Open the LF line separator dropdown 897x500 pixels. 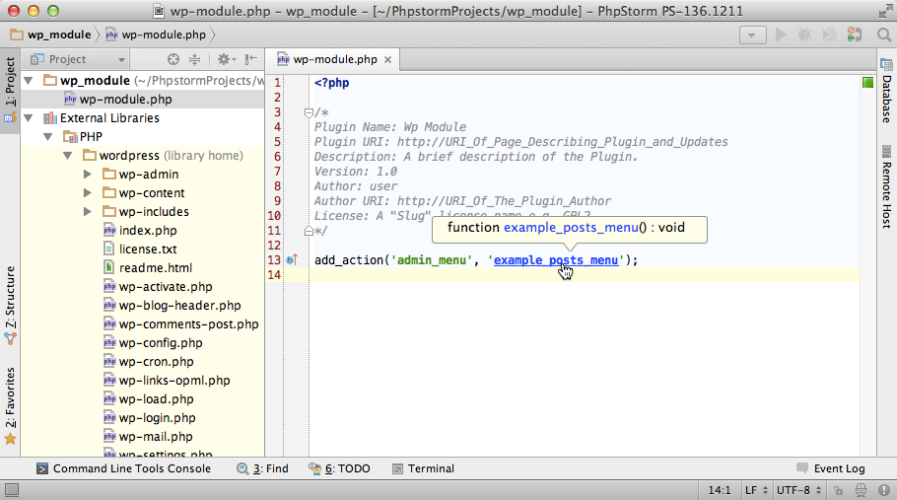click(756, 490)
